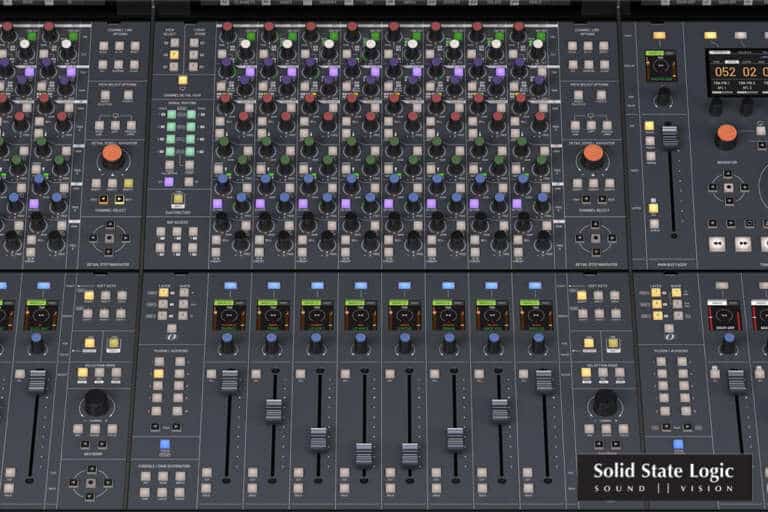The height and width of the screenshot is (512, 768).
Task: Click black rotary encoder above lower-left navigation pad
Action: point(96,403)
